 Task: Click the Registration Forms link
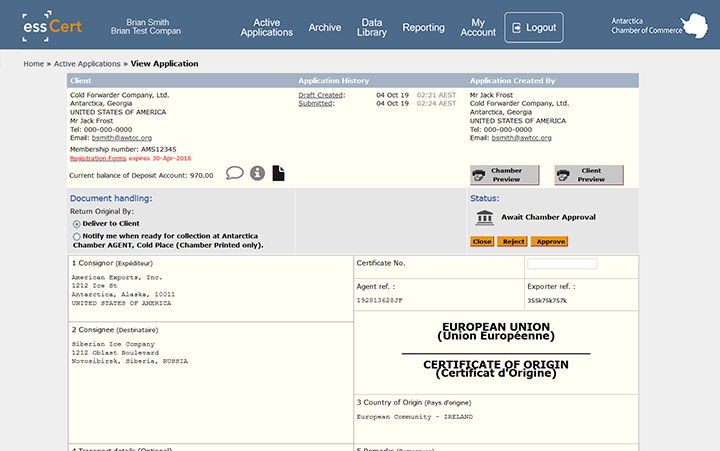coord(98,158)
